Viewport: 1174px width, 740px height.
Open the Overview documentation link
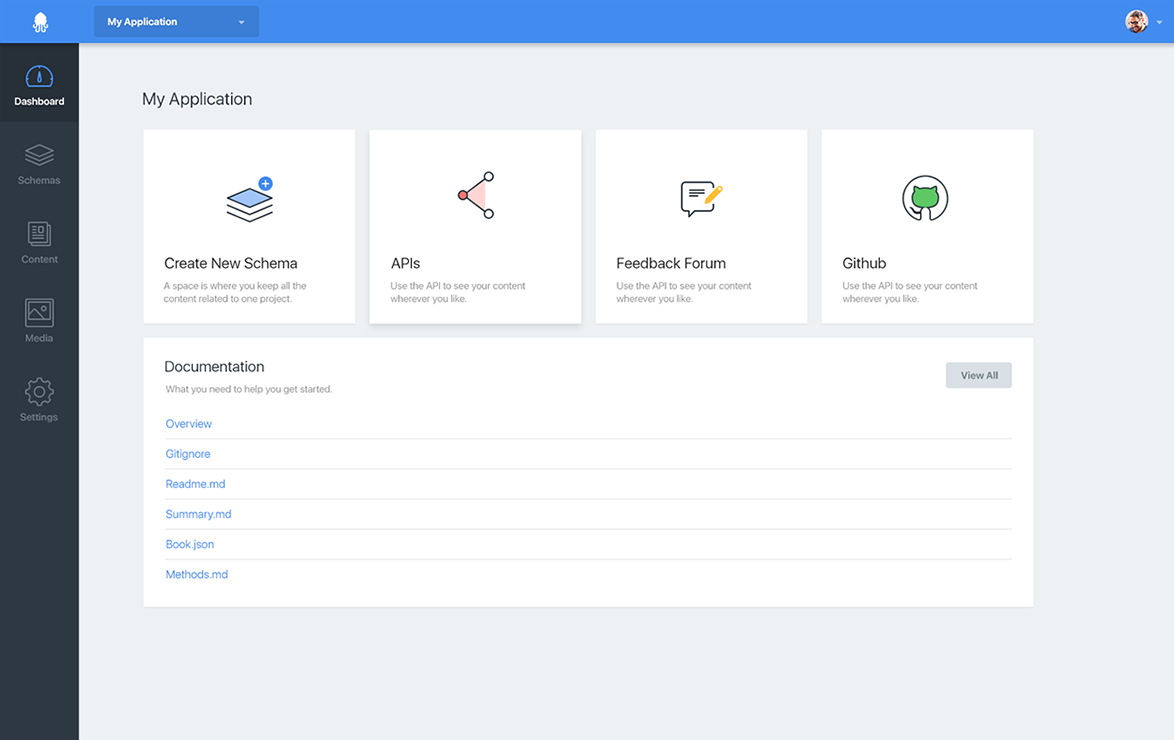(189, 424)
